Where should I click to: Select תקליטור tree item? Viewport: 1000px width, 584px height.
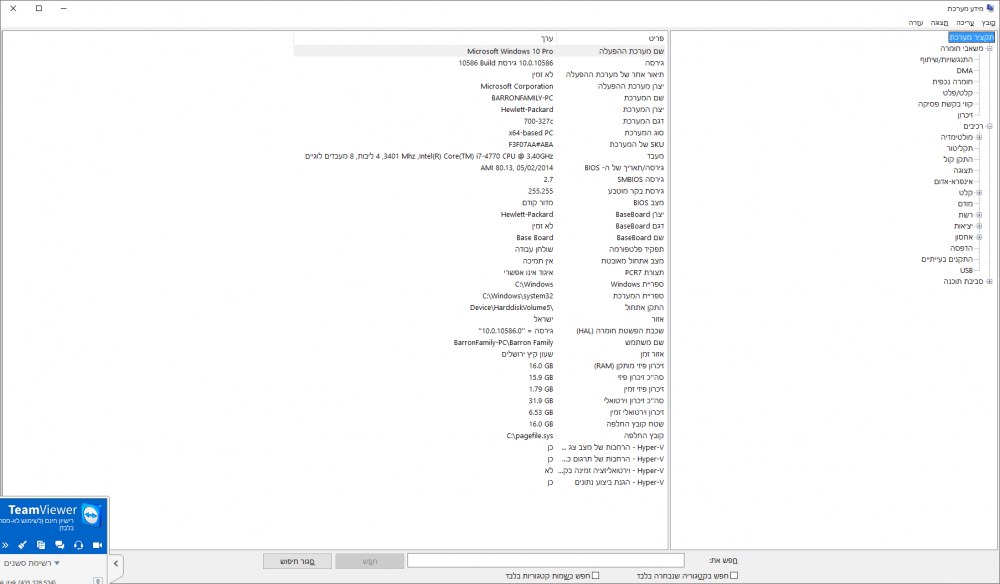click(960, 148)
